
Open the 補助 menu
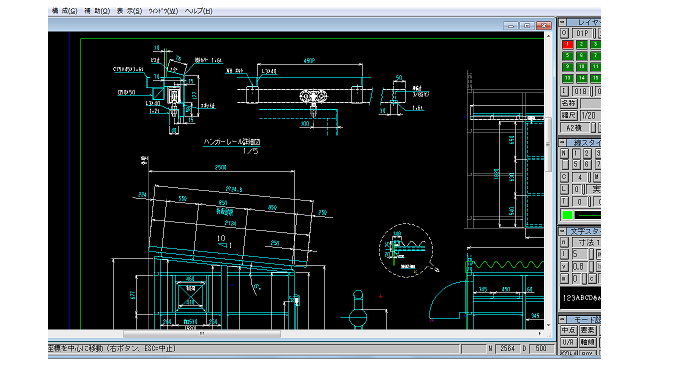tap(97, 11)
